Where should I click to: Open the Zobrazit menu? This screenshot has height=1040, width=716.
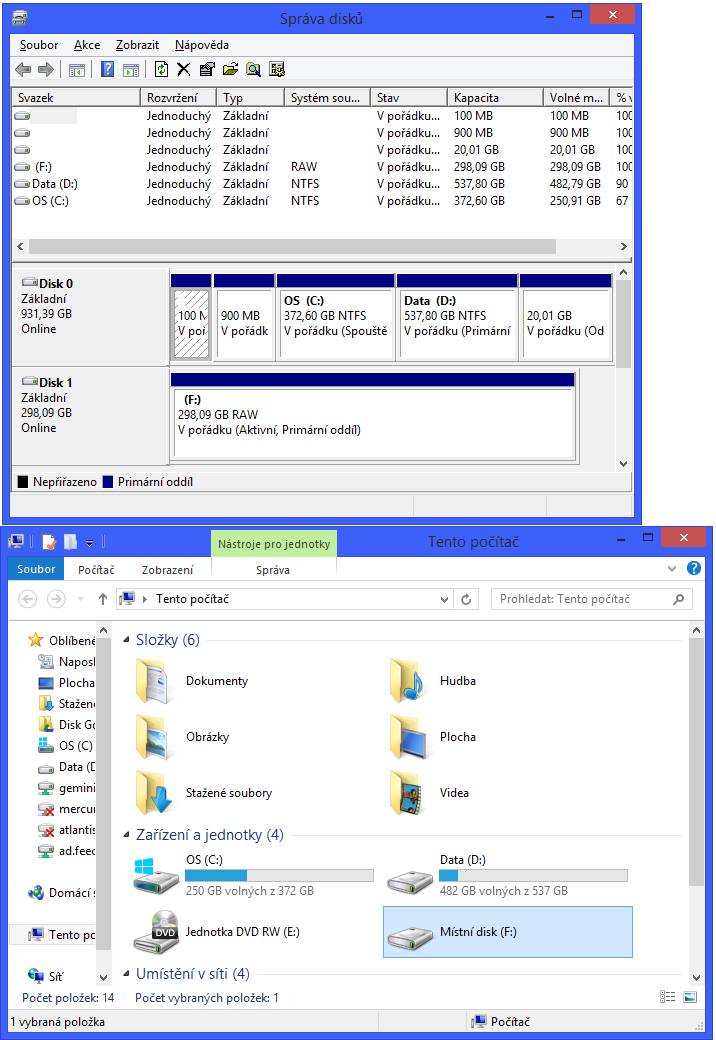point(137,45)
